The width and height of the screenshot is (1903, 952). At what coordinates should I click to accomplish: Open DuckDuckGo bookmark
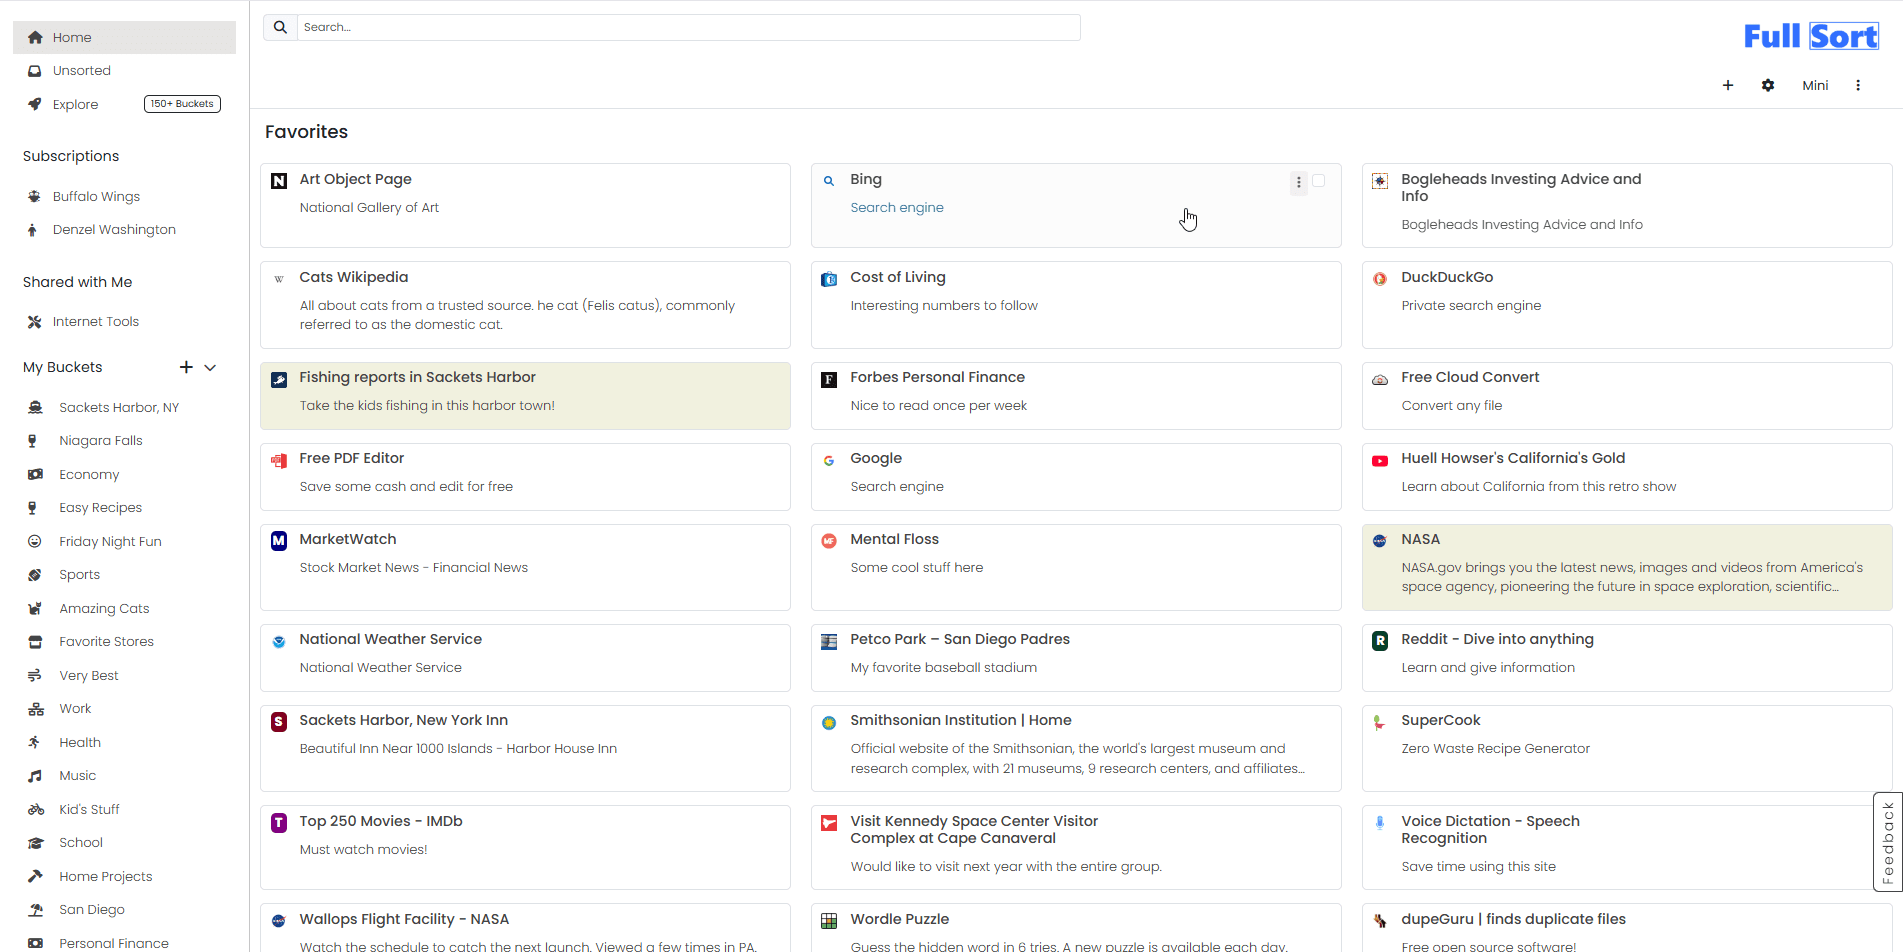click(1447, 277)
